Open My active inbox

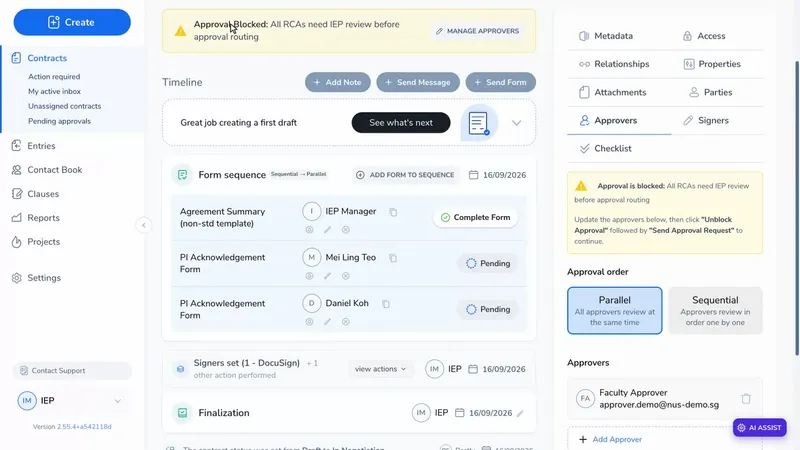tap(54, 91)
